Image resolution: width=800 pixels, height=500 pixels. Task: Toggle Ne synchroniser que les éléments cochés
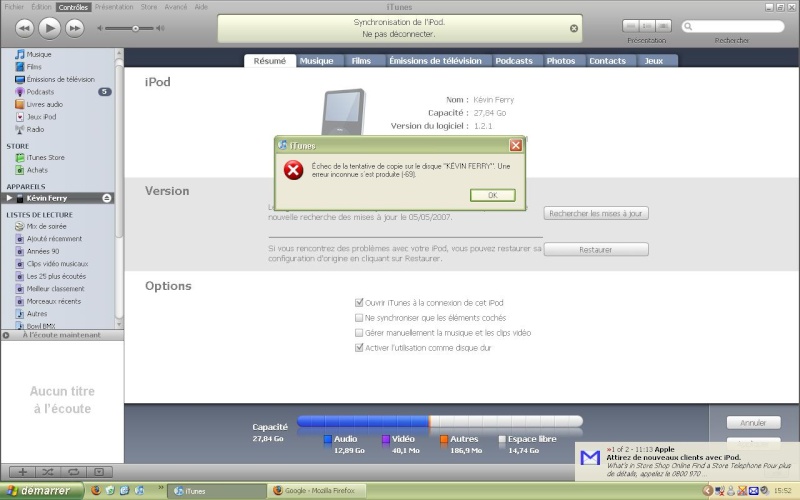coord(359,318)
